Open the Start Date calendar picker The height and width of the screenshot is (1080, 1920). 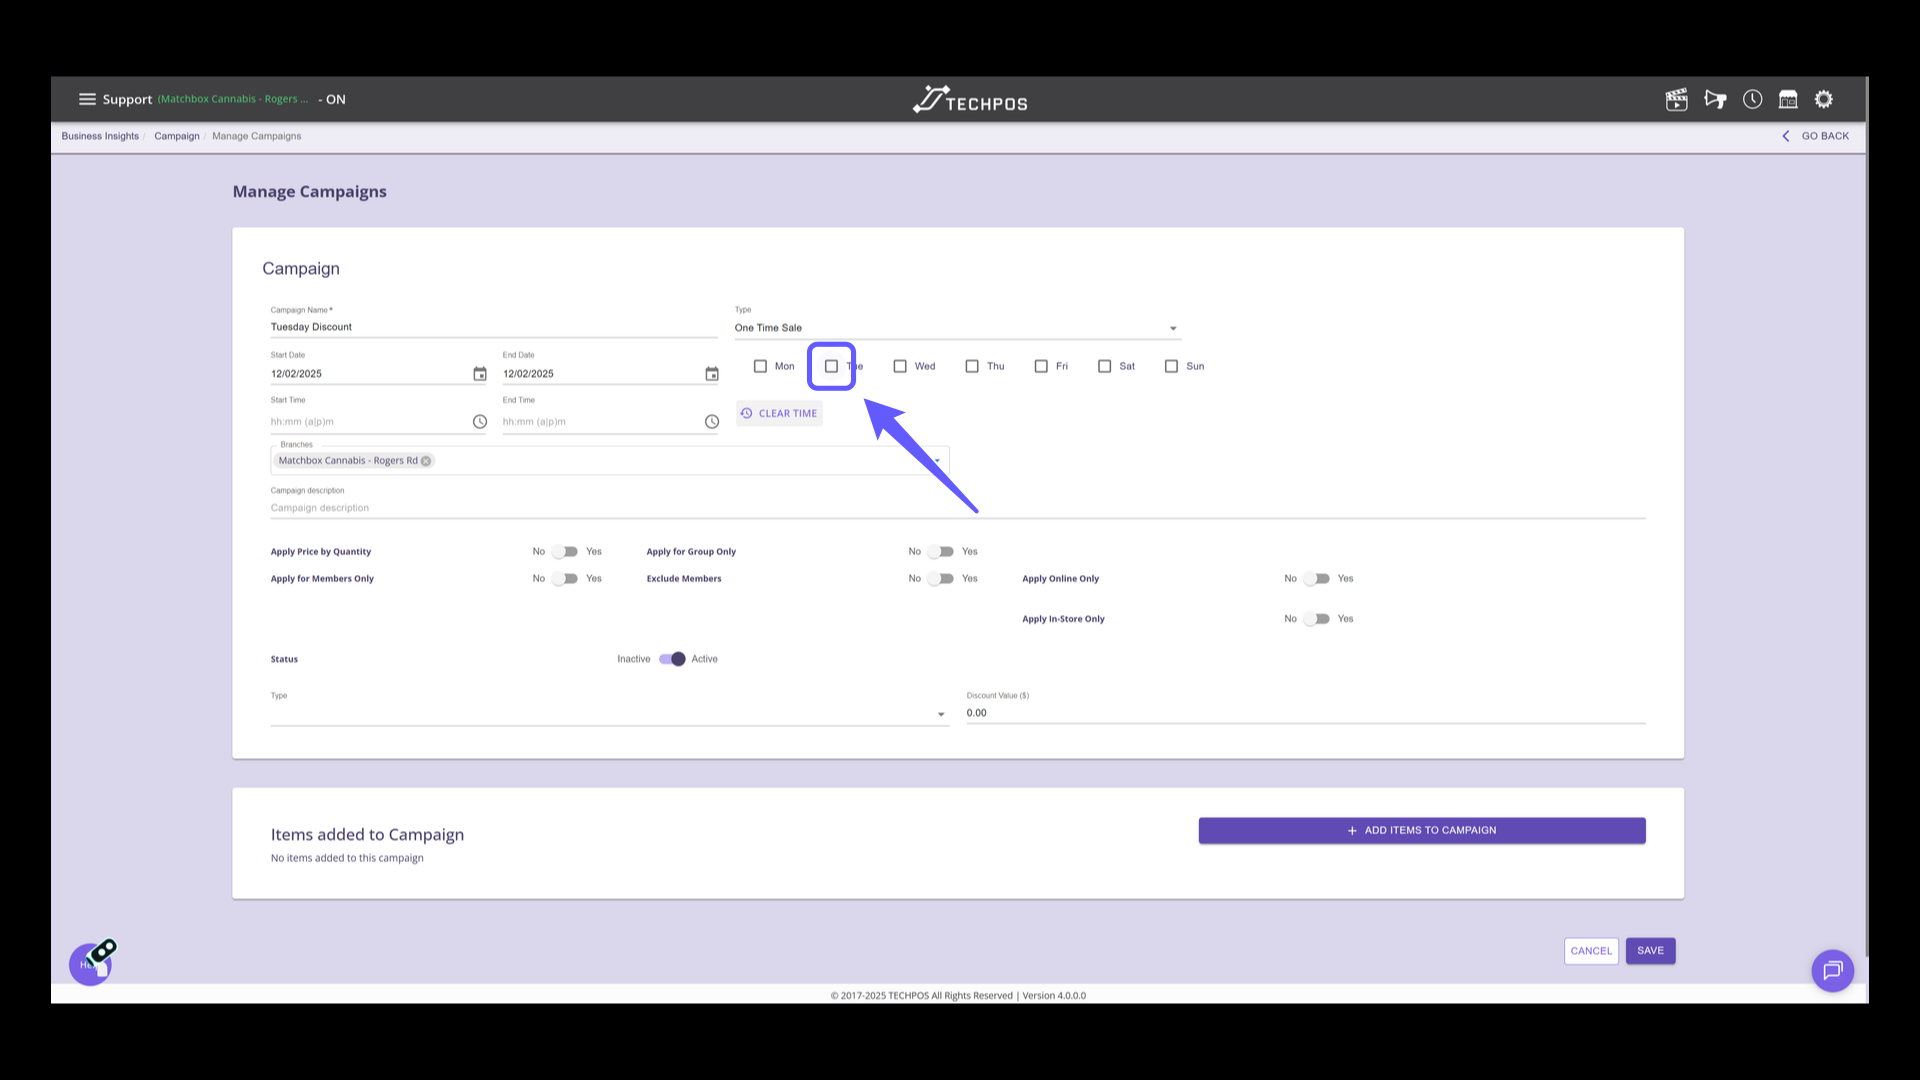tap(480, 374)
